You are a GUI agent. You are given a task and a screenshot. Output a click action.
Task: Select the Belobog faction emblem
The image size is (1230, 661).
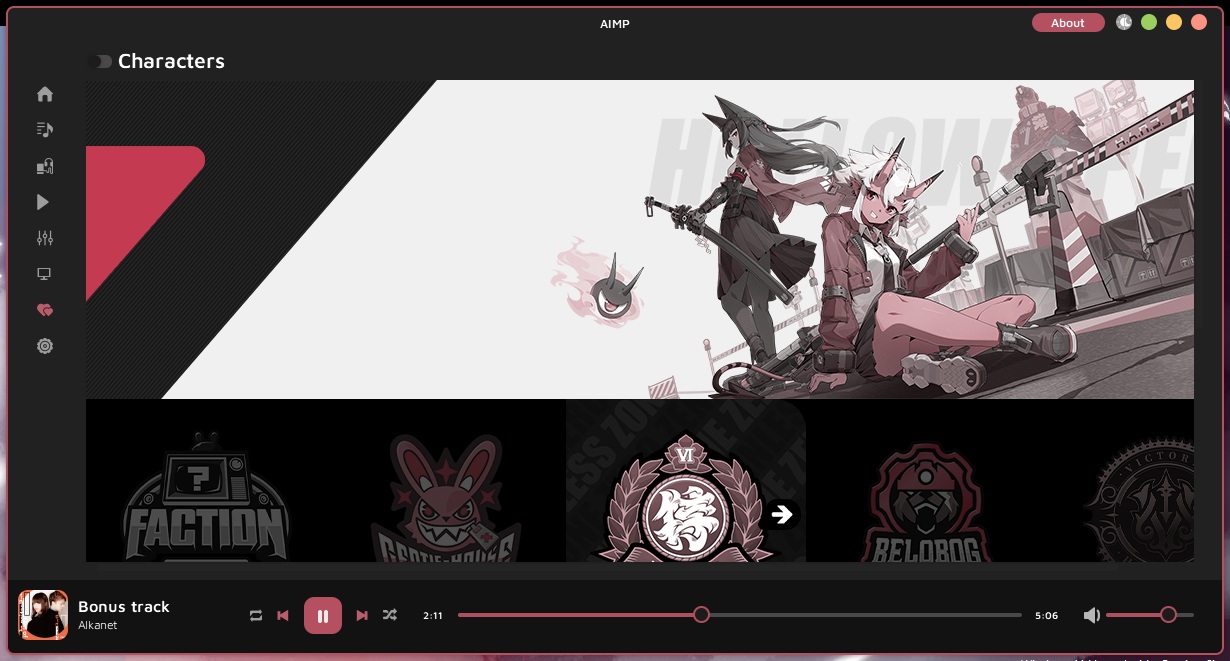[926, 502]
